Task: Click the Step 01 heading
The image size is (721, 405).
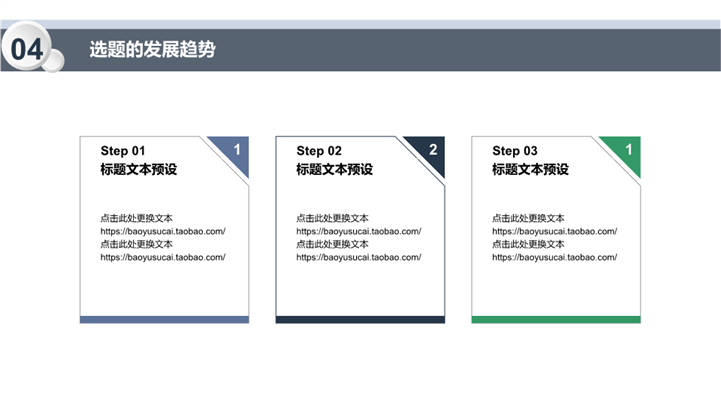Action: [x=123, y=151]
